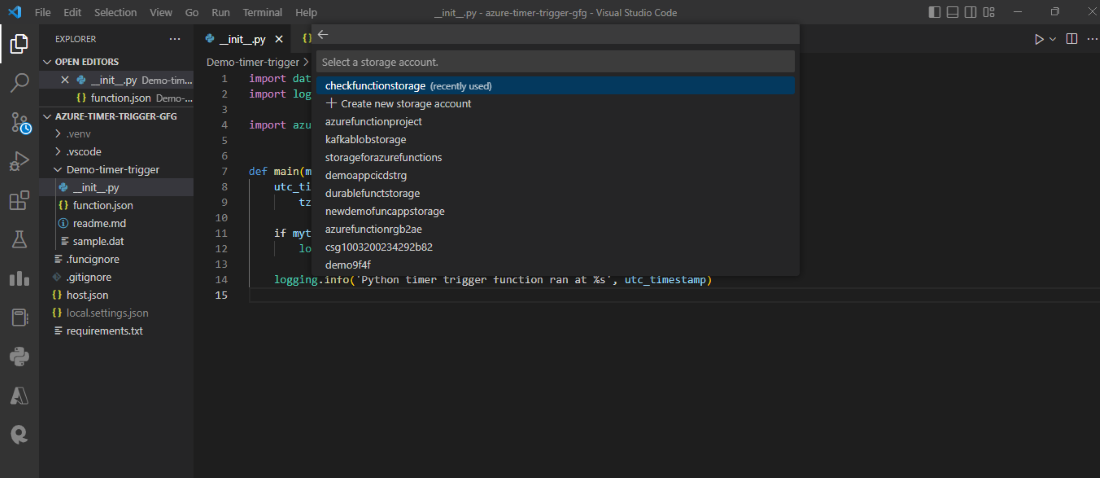The image size is (1100, 478).
Task: Open the Help menu
Action: click(x=306, y=13)
